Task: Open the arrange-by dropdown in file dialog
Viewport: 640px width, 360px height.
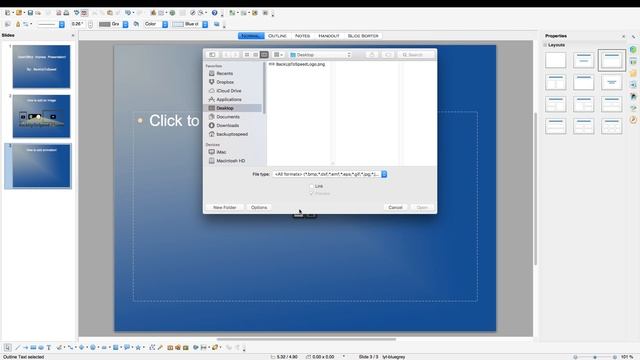Action: pyautogui.click(x=278, y=55)
